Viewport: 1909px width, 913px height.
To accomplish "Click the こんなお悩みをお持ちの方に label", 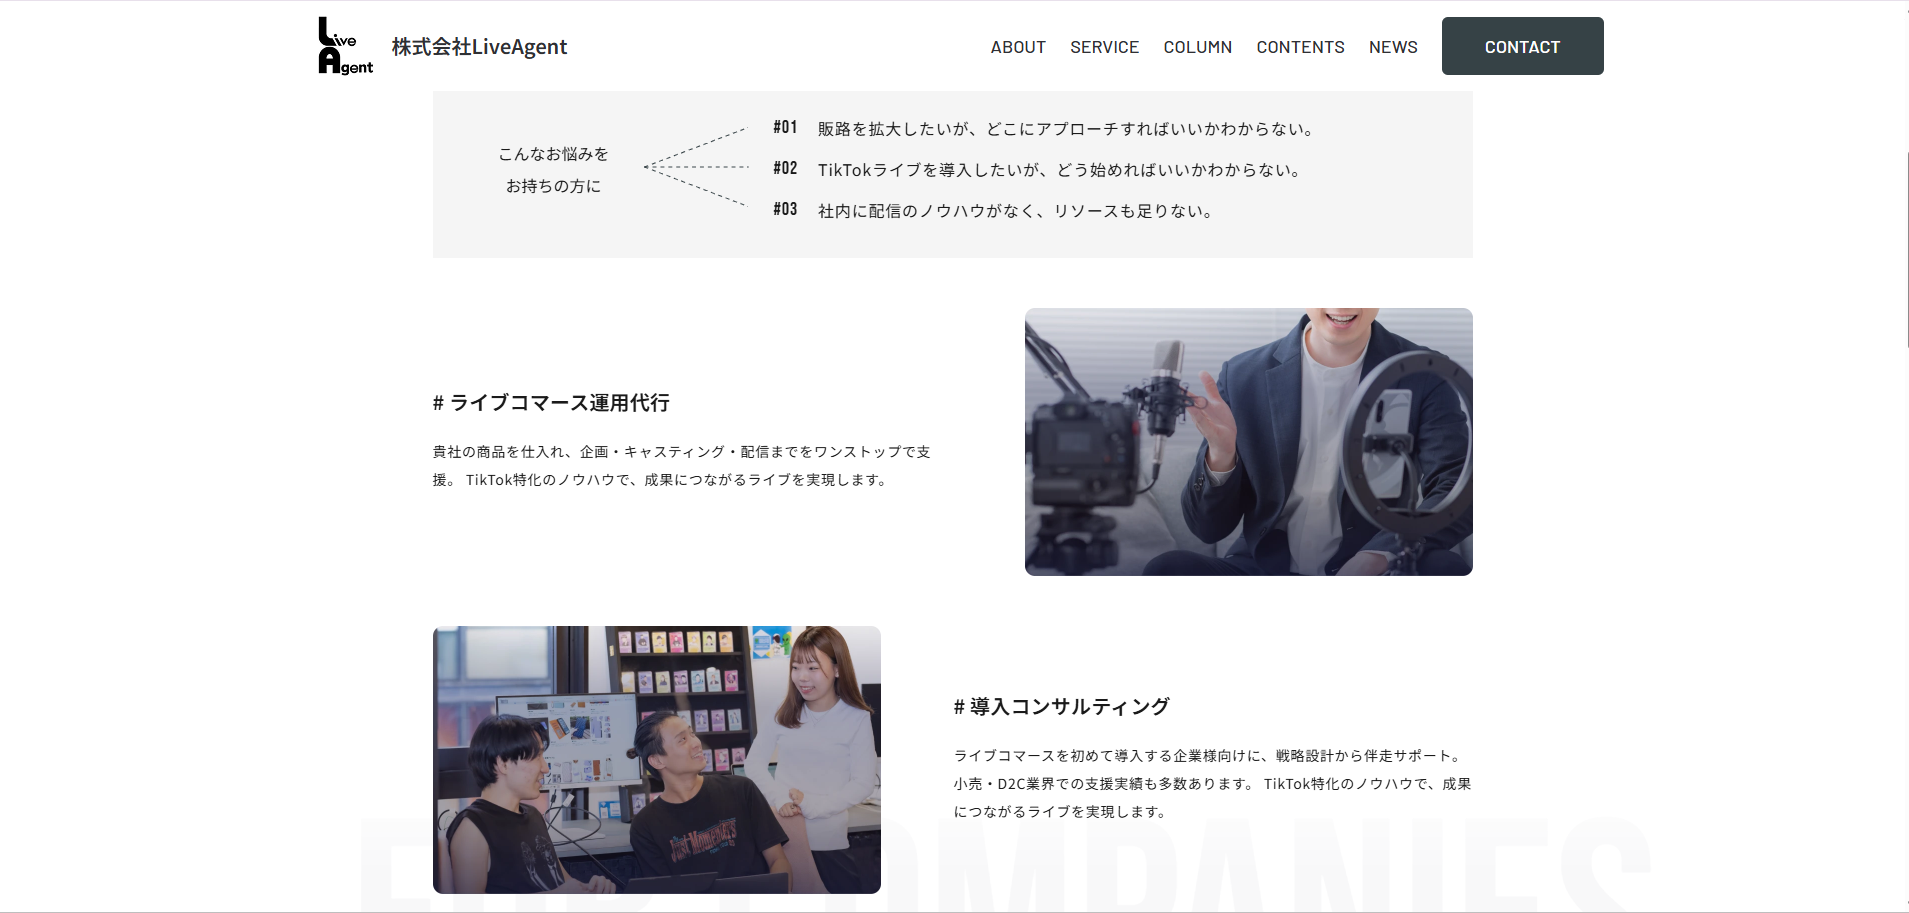I will click(x=553, y=171).
